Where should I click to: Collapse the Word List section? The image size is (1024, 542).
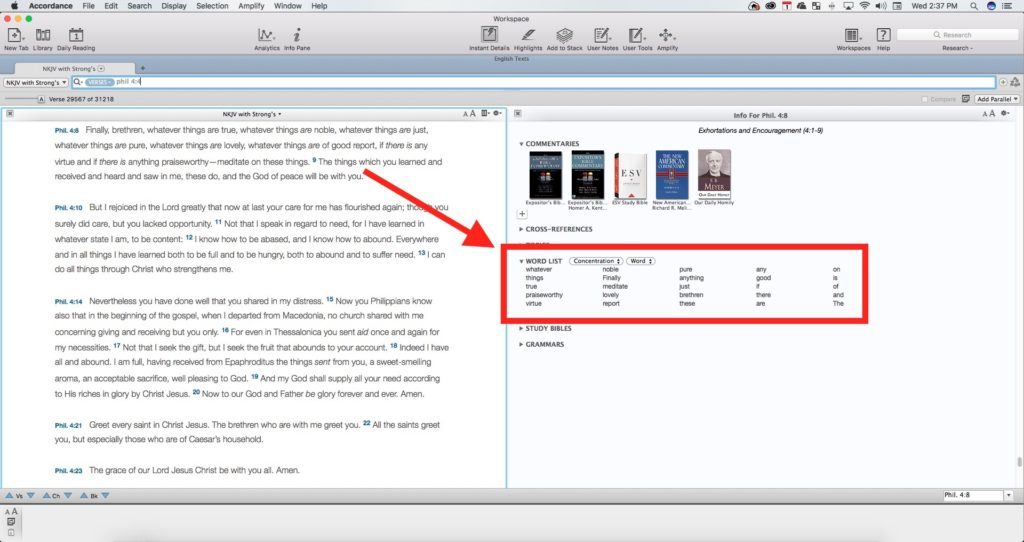coord(521,261)
